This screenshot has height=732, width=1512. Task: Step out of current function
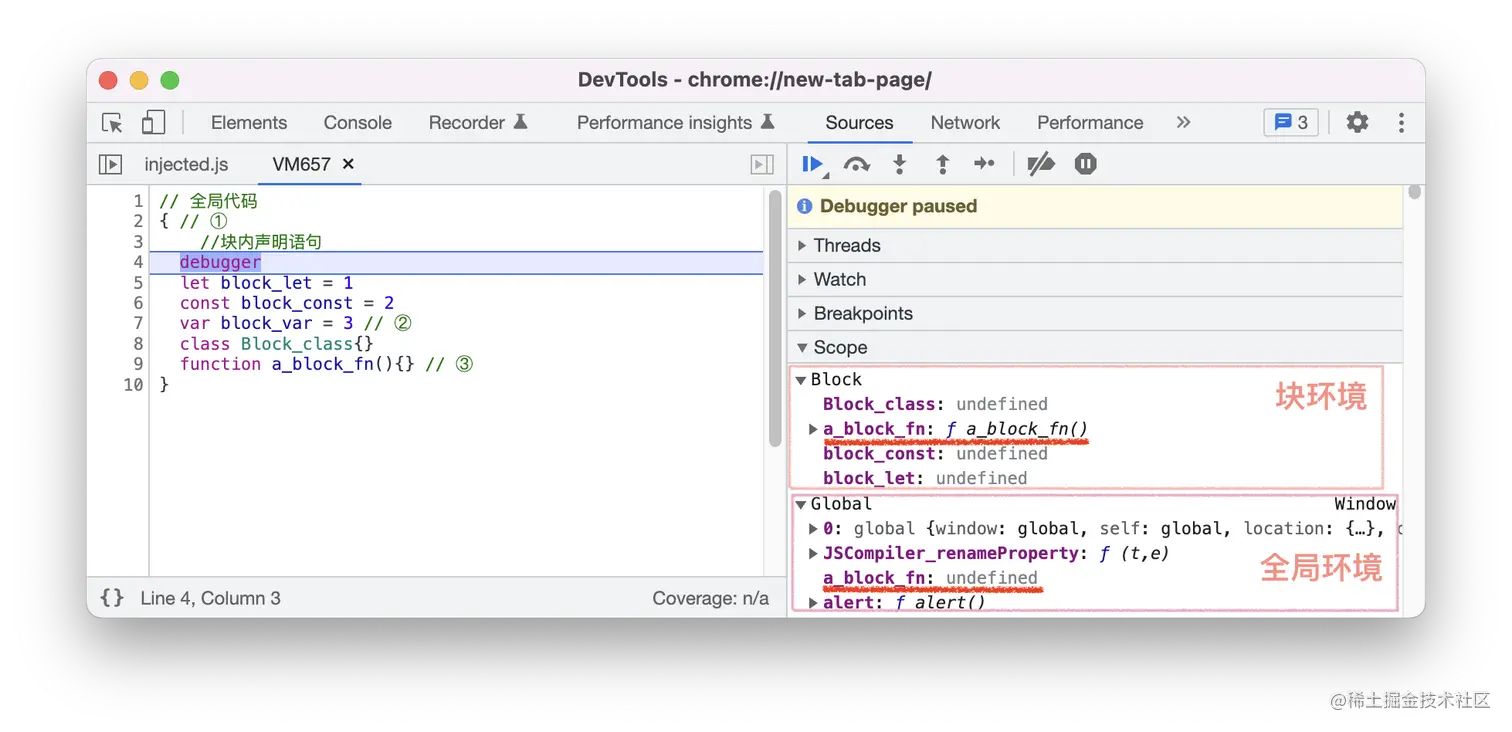point(942,164)
